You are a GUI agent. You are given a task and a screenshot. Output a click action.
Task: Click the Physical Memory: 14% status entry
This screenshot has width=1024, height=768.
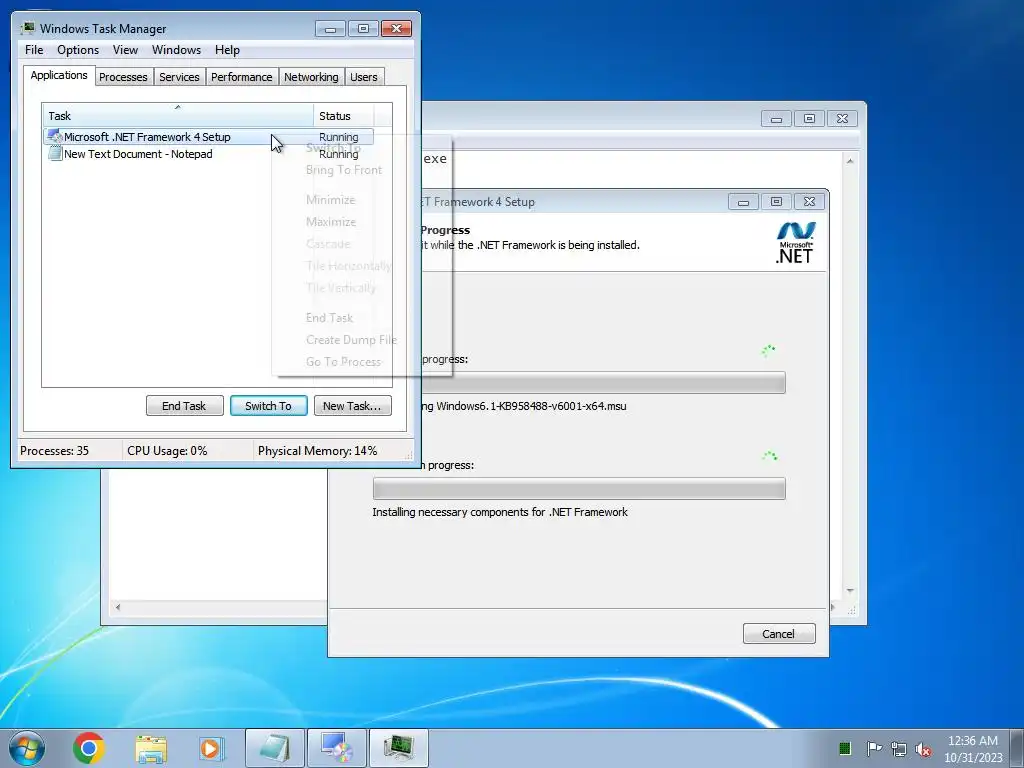pos(317,451)
